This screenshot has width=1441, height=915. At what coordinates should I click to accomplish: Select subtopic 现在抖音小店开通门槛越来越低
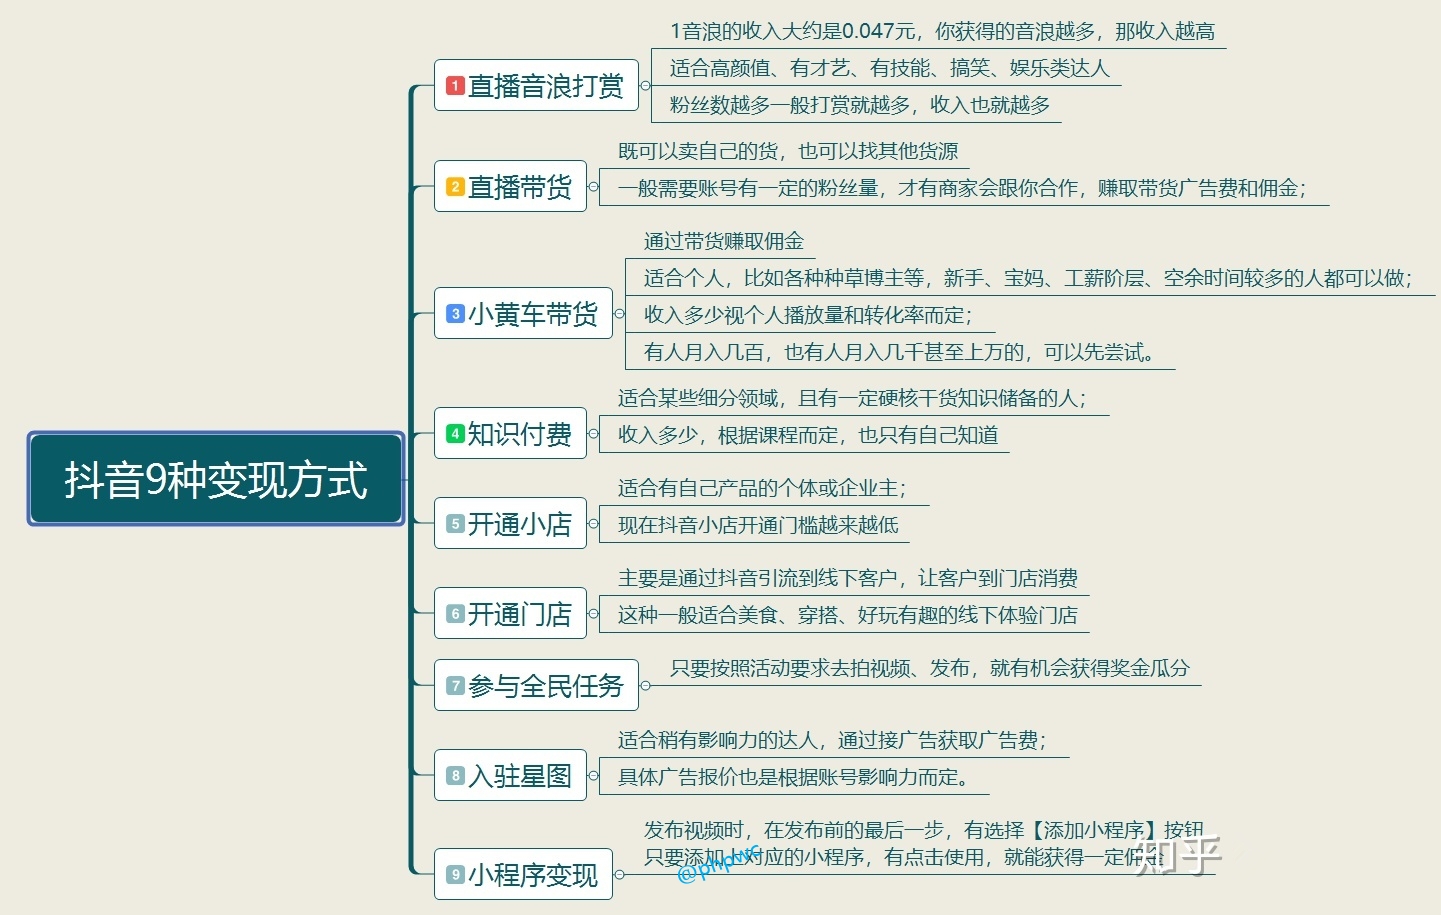(x=758, y=526)
